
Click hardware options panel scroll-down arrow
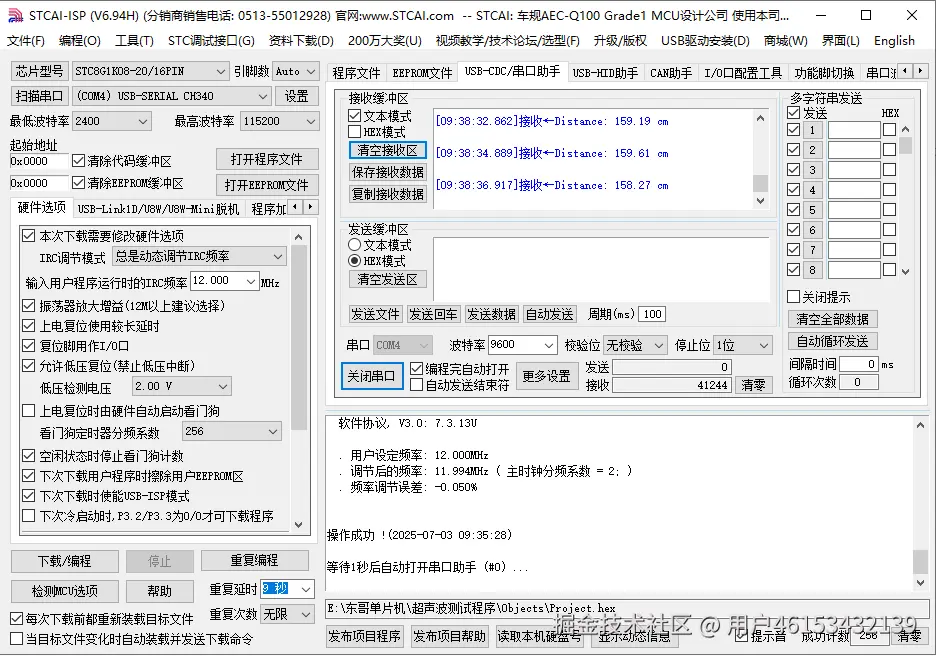(x=298, y=525)
